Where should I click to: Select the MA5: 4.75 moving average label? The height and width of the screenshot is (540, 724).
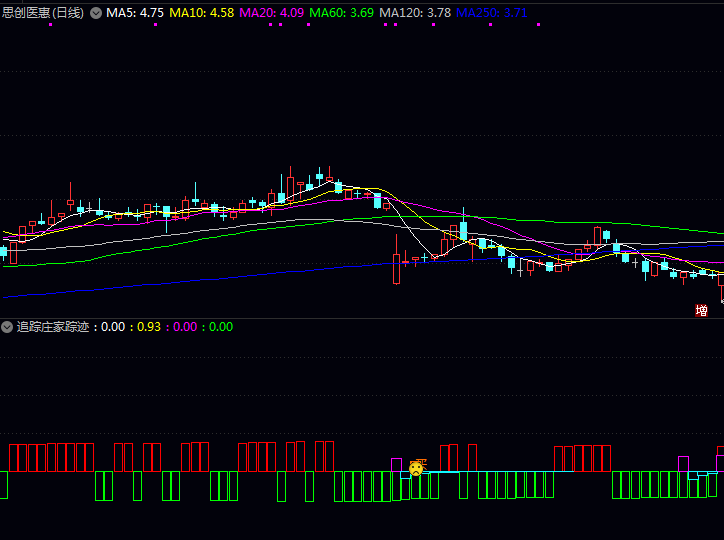tap(135, 14)
